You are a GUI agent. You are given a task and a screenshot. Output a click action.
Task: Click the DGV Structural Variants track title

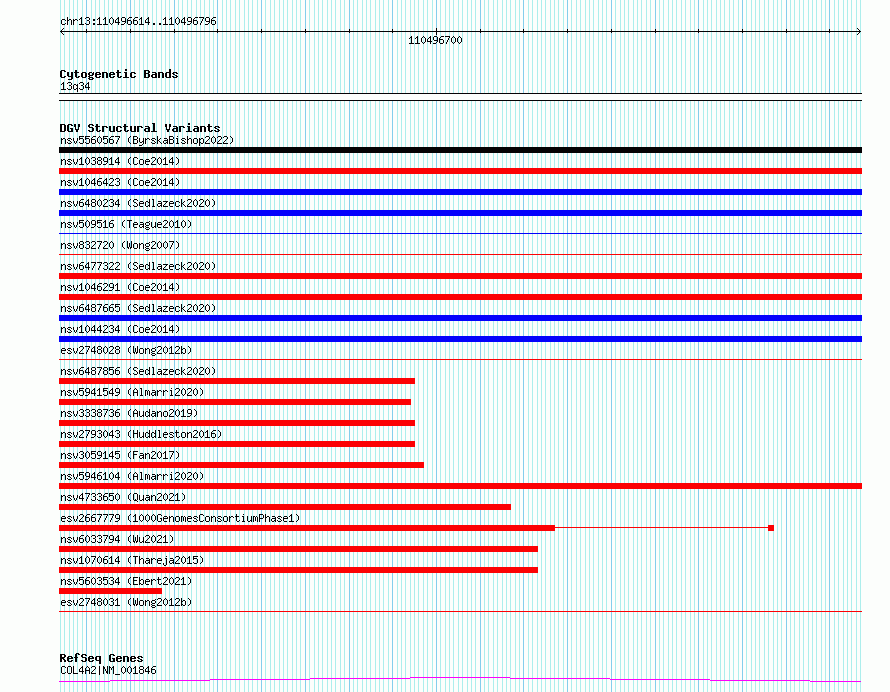tap(140, 128)
